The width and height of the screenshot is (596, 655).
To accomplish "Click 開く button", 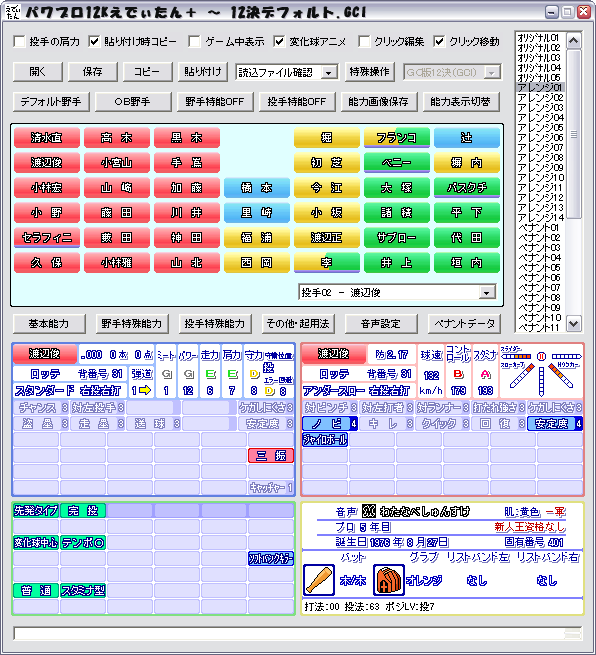I will pos(38,72).
